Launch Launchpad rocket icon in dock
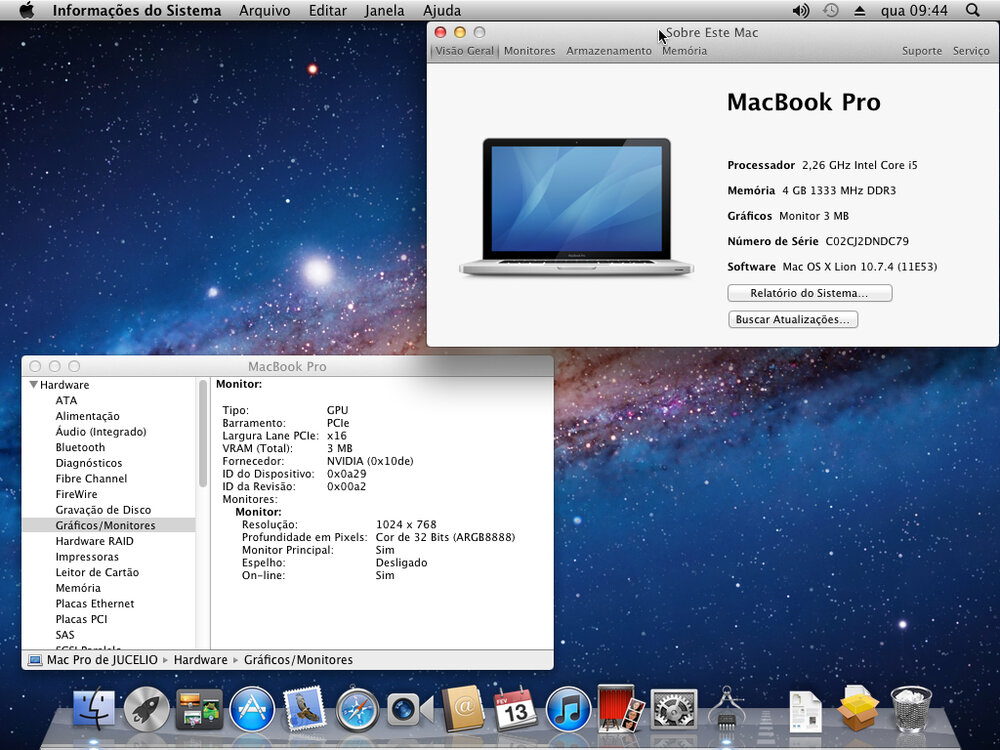Viewport: 1000px width, 750px height. coord(147,709)
